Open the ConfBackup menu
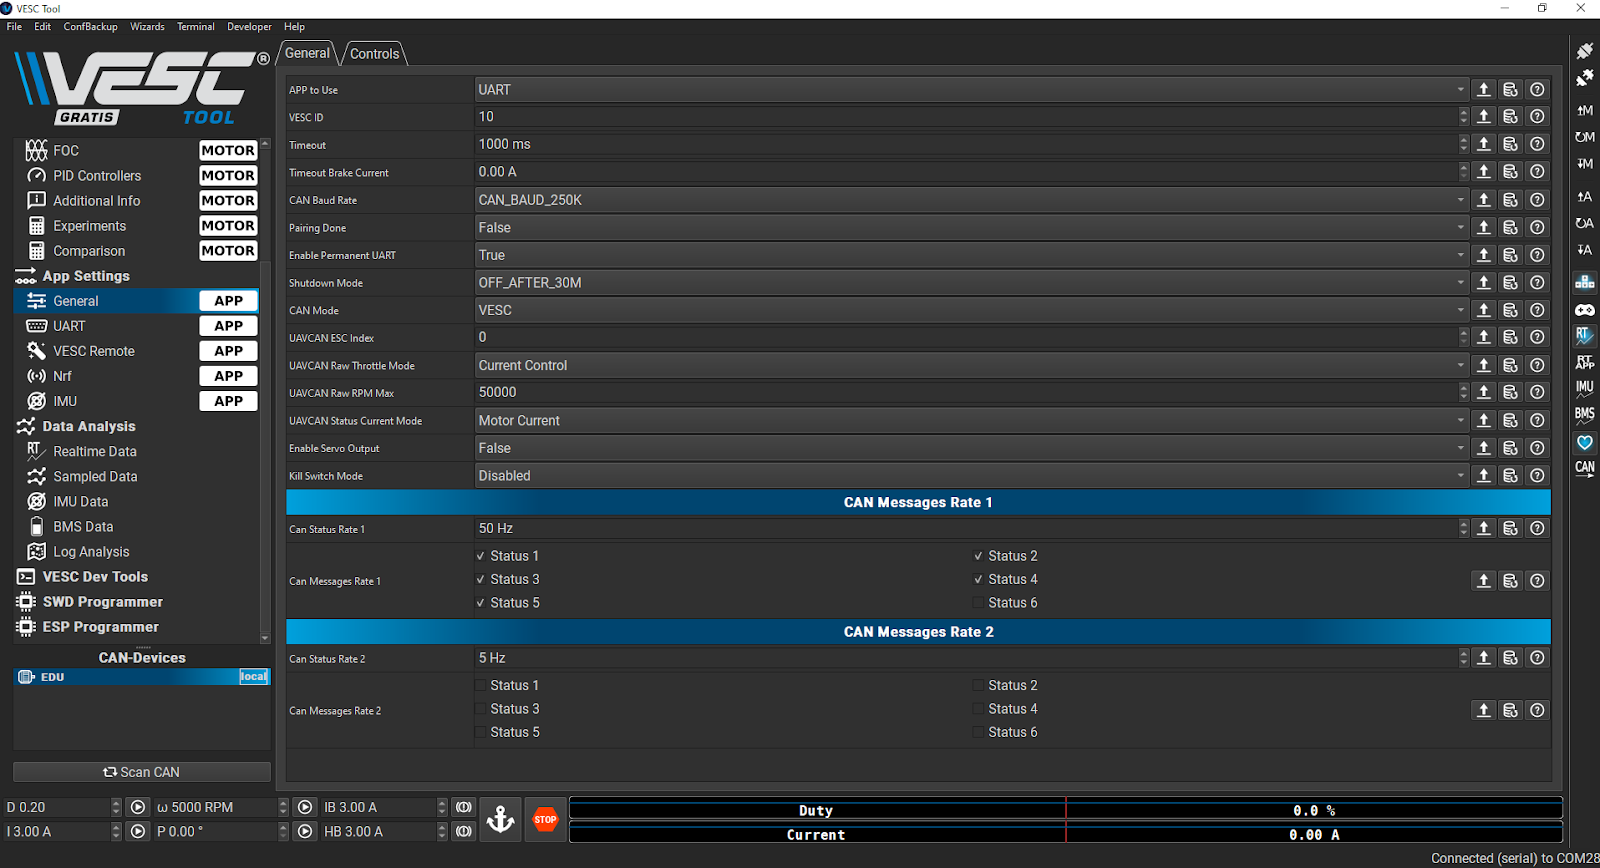The image size is (1600, 868). pos(90,27)
